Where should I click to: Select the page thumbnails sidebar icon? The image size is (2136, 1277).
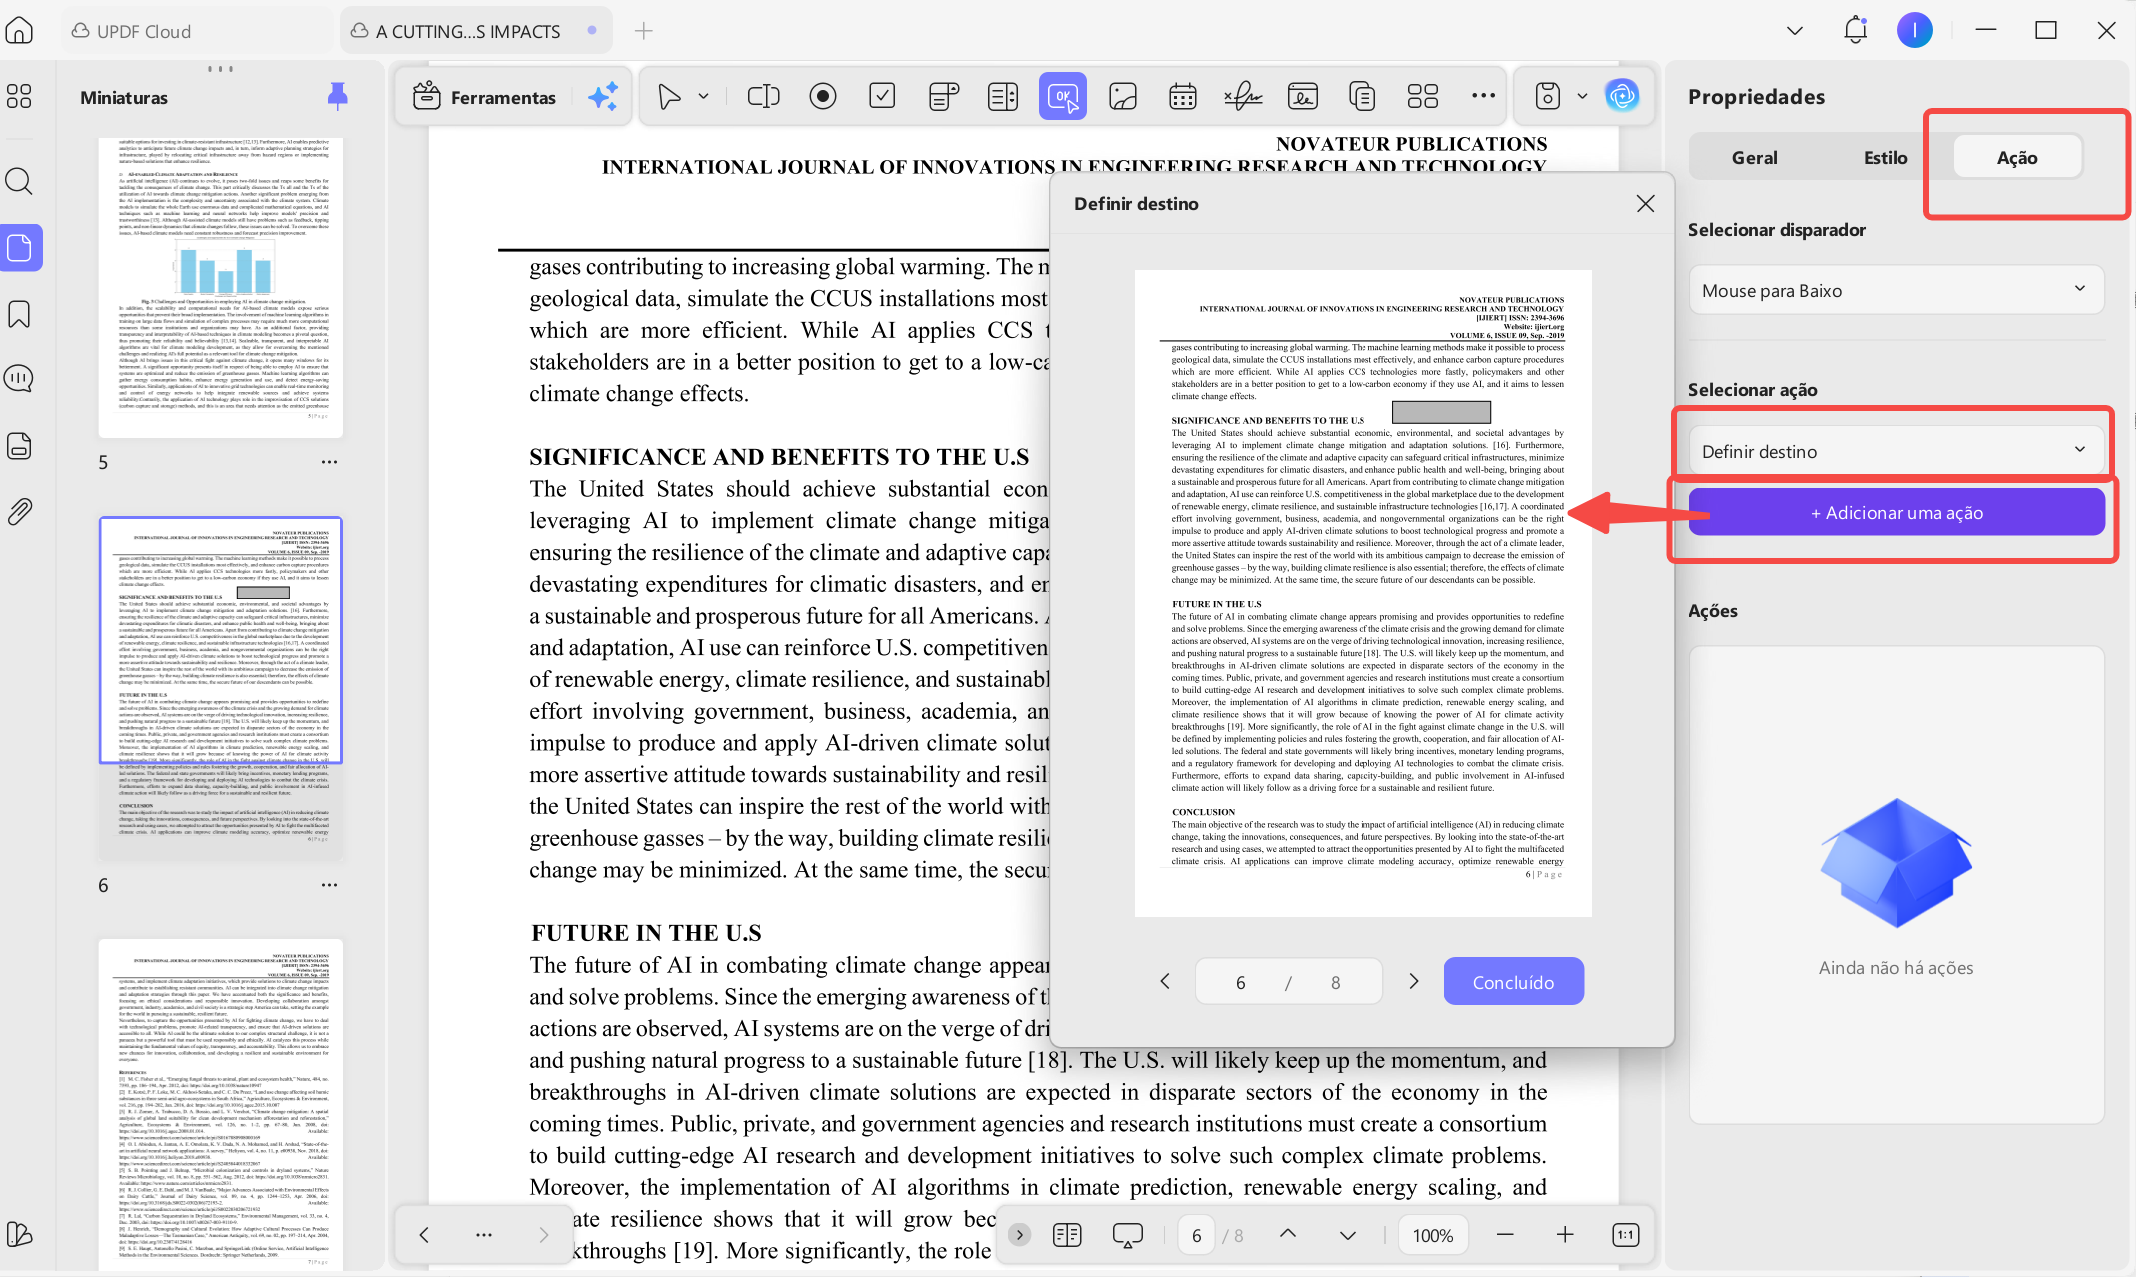point(20,247)
